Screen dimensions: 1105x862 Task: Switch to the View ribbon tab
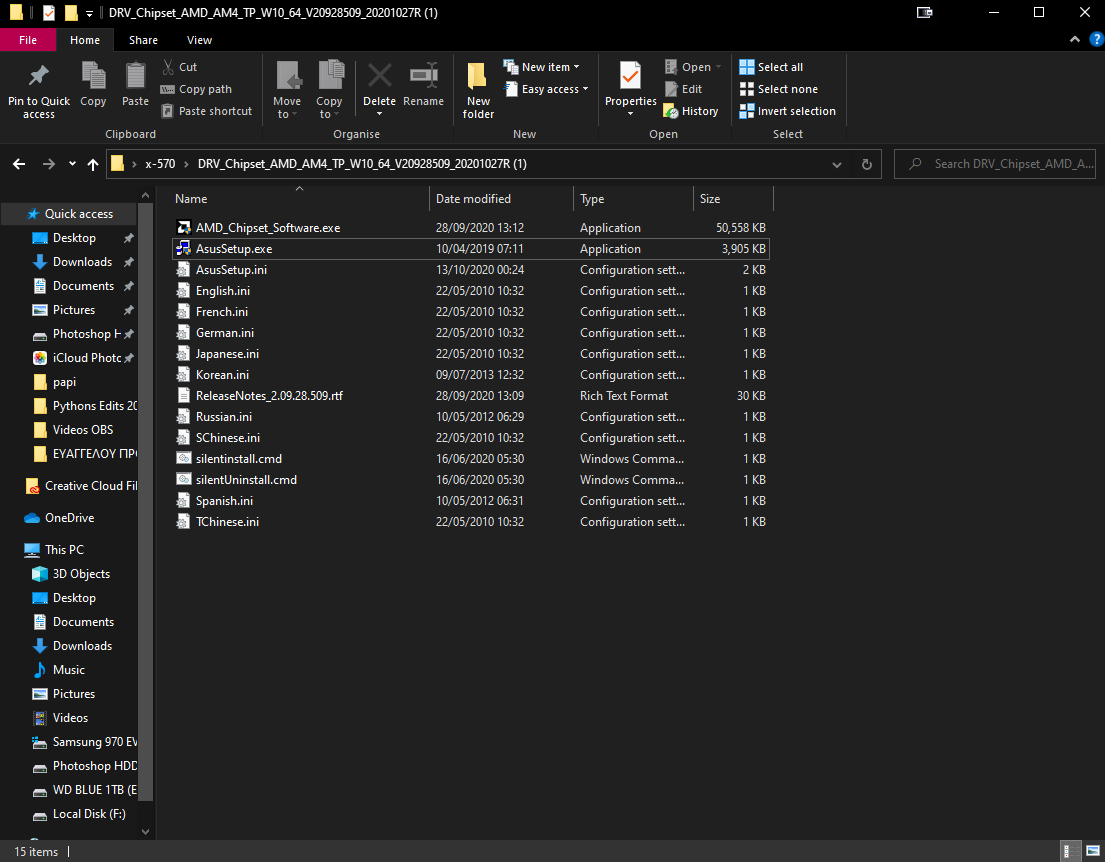tap(199, 40)
